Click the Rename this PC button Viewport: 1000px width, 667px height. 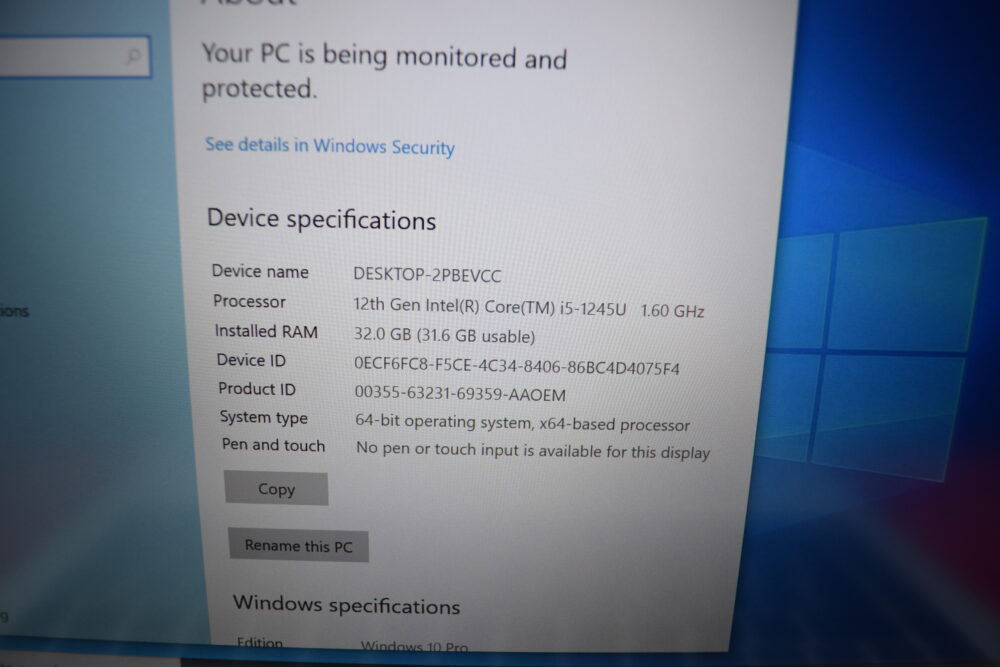click(x=298, y=546)
